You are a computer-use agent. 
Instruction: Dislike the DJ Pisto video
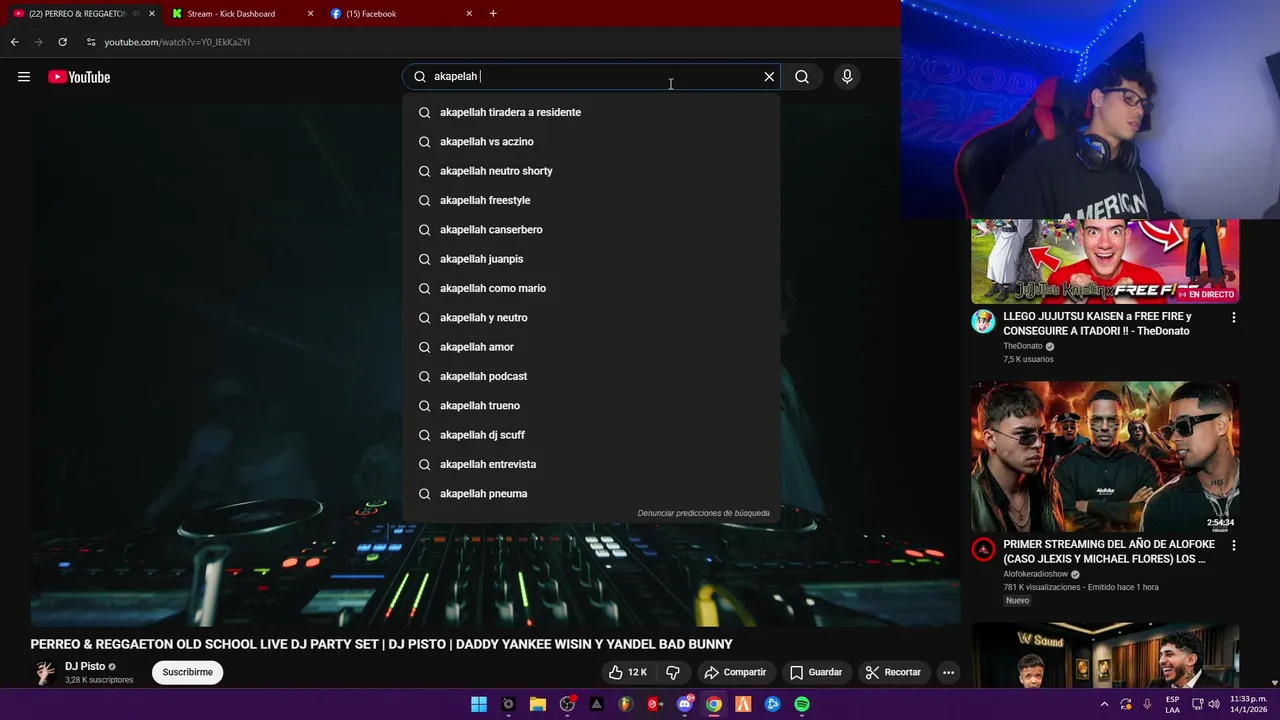673,672
